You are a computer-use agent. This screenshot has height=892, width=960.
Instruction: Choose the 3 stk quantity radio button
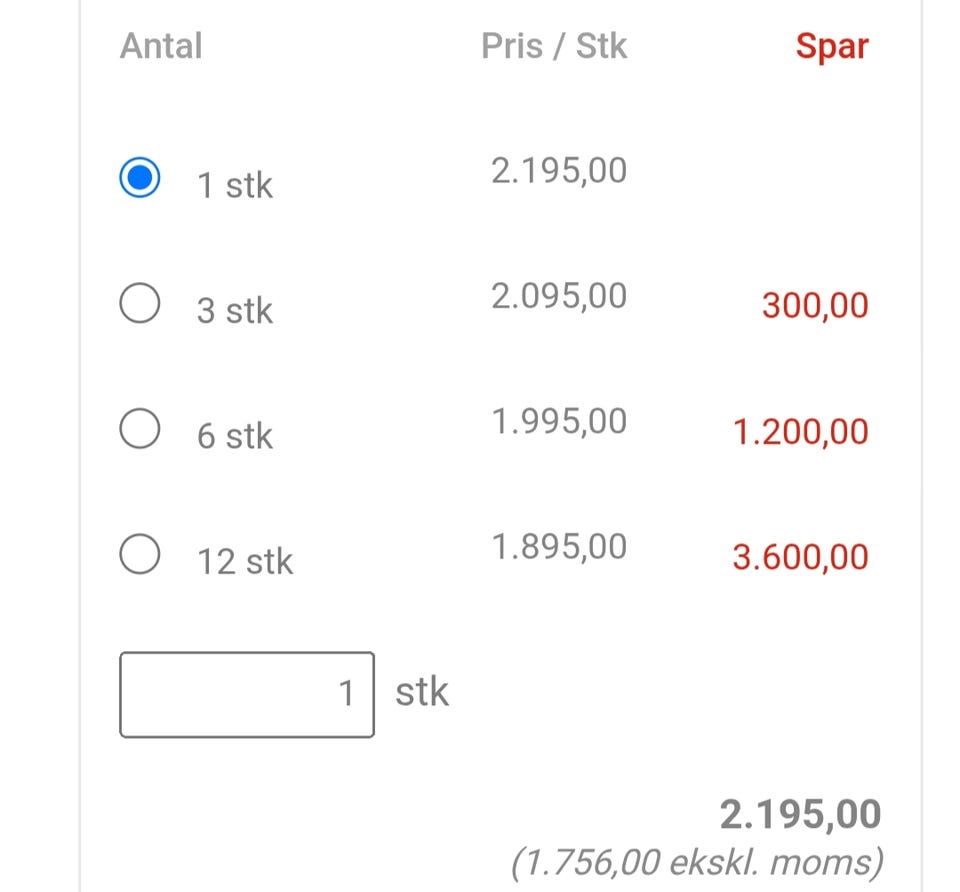pyautogui.click(x=140, y=304)
